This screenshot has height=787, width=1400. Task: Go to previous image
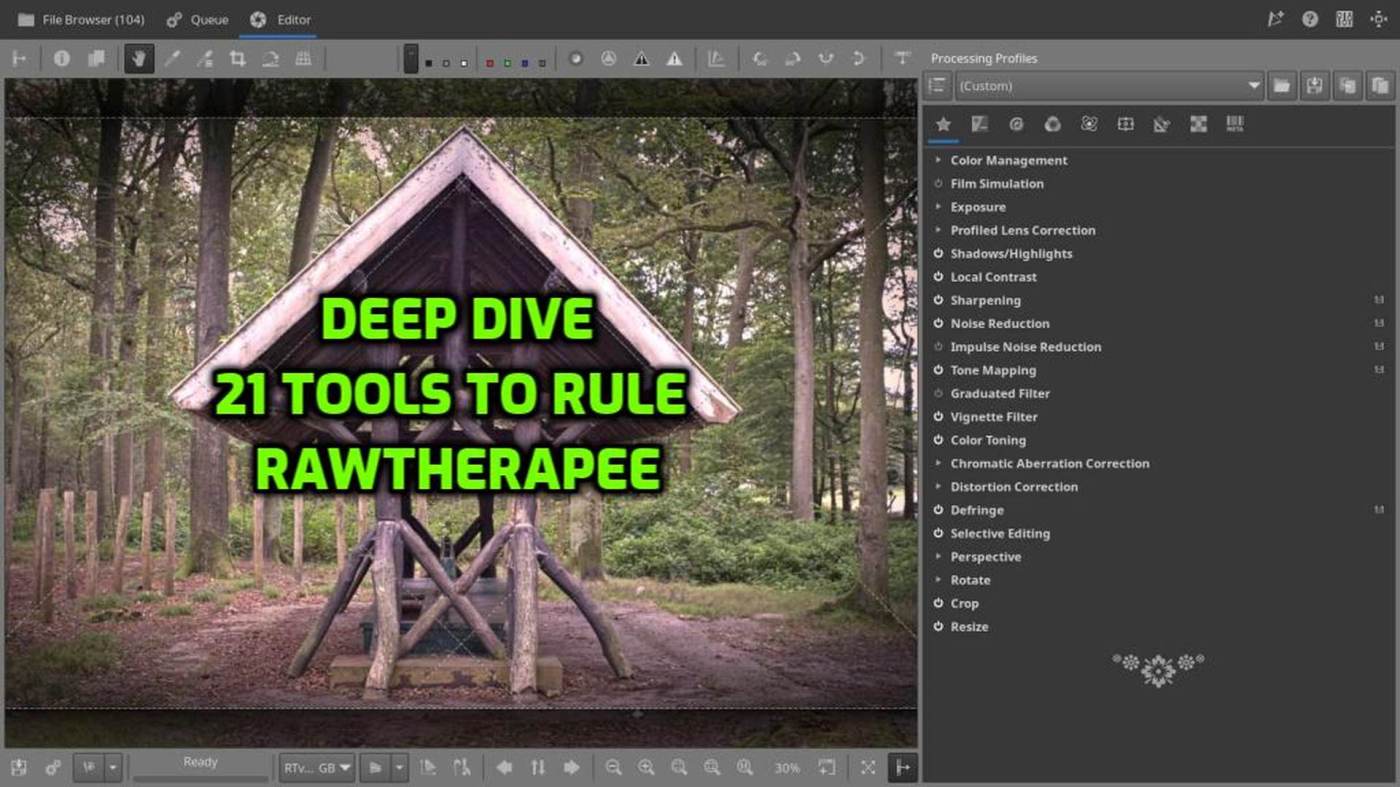tap(504, 767)
